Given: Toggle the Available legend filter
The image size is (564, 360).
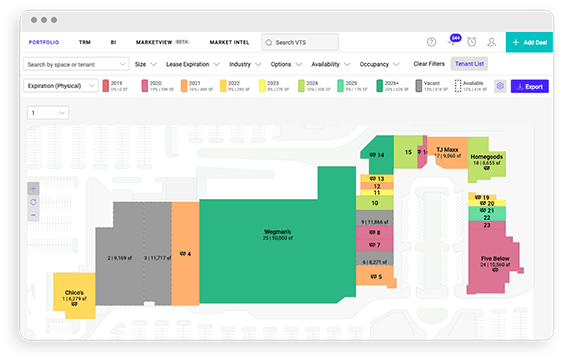Looking at the screenshot, I should click(x=471, y=86).
